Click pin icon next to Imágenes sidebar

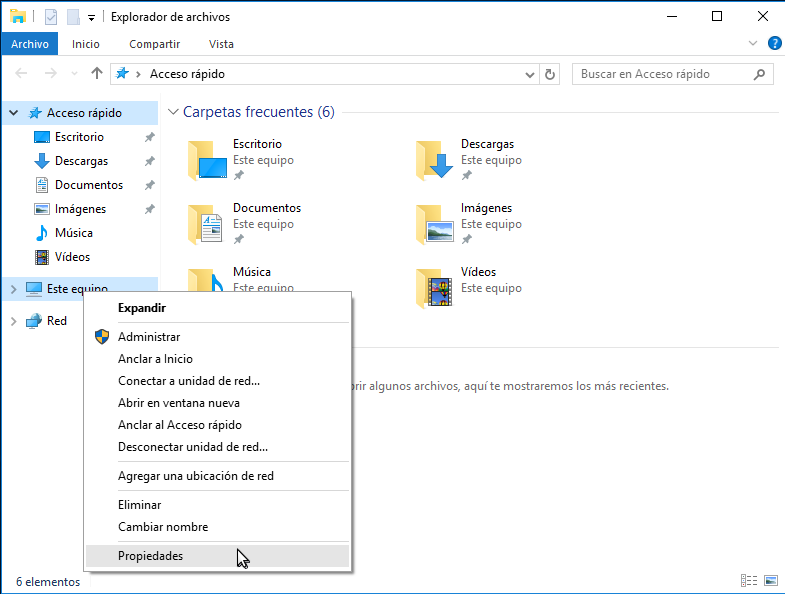pyautogui.click(x=149, y=209)
